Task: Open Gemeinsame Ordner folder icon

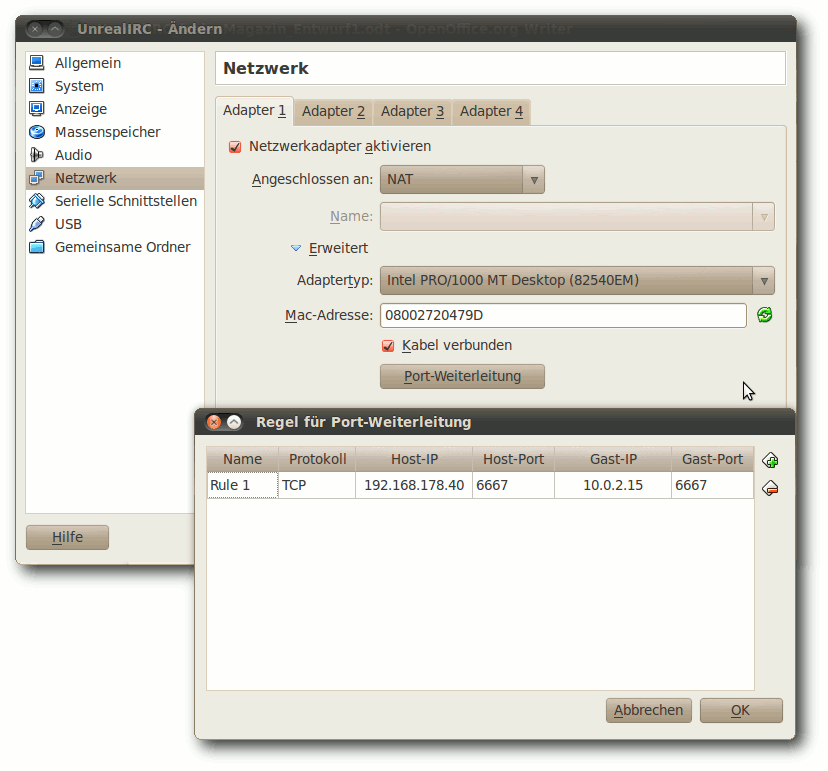Action: pos(37,247)
